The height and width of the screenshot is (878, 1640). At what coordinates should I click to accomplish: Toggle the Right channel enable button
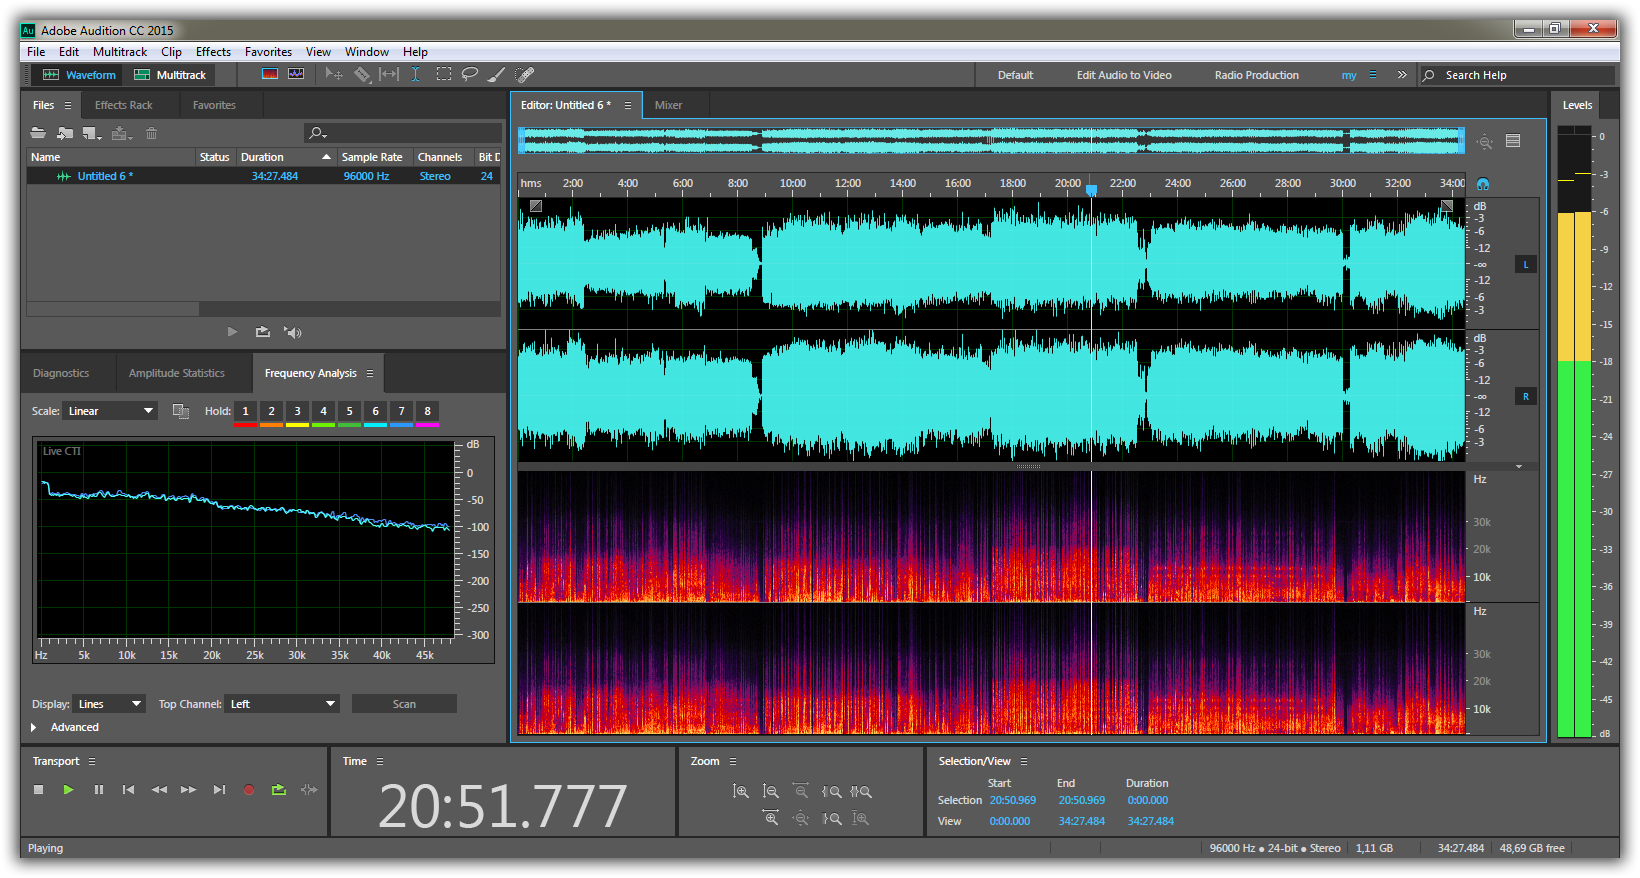1526,397
